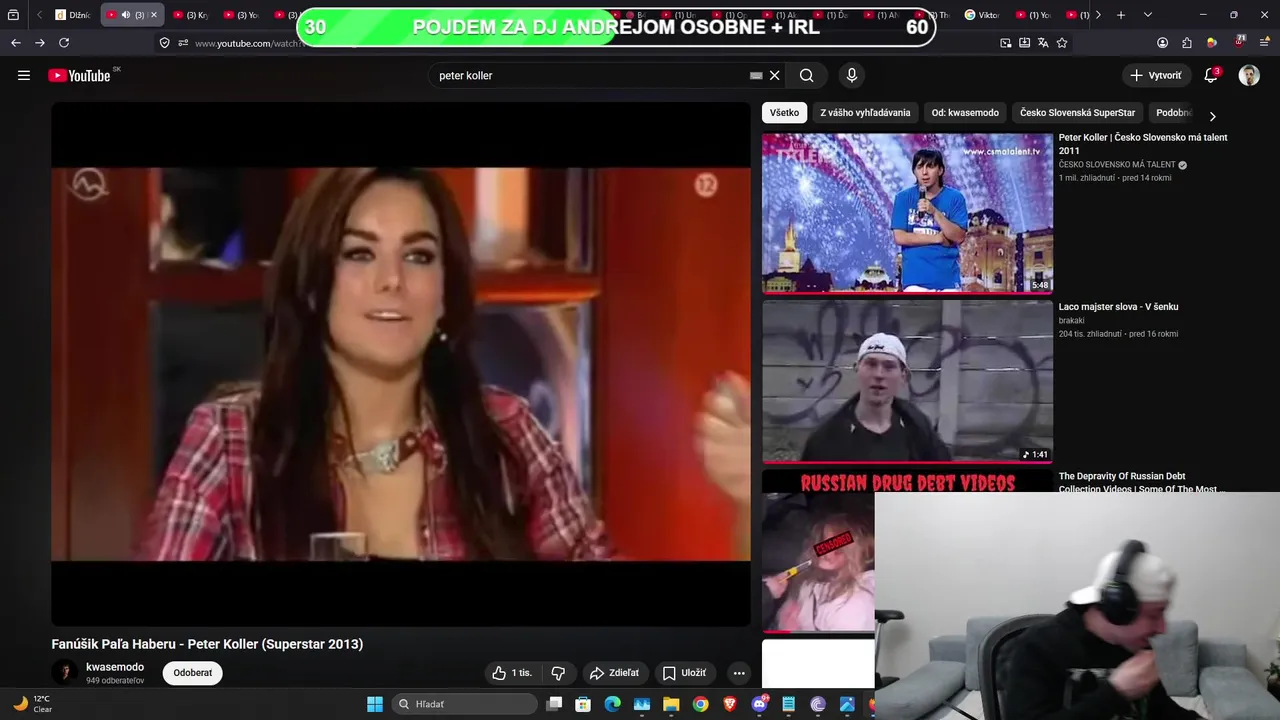
Task: Go forward in browser history
Action: (40, 43)
